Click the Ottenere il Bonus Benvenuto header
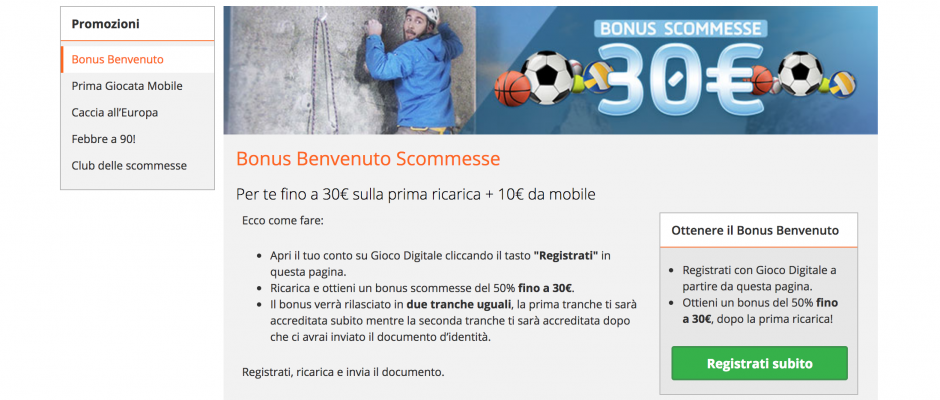The image size is (940, 400). [755, 230]
